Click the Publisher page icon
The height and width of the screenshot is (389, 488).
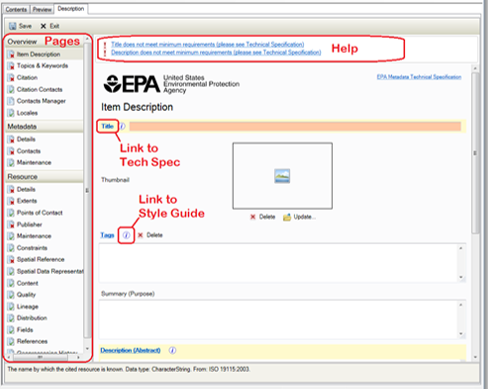coord(11,224)
